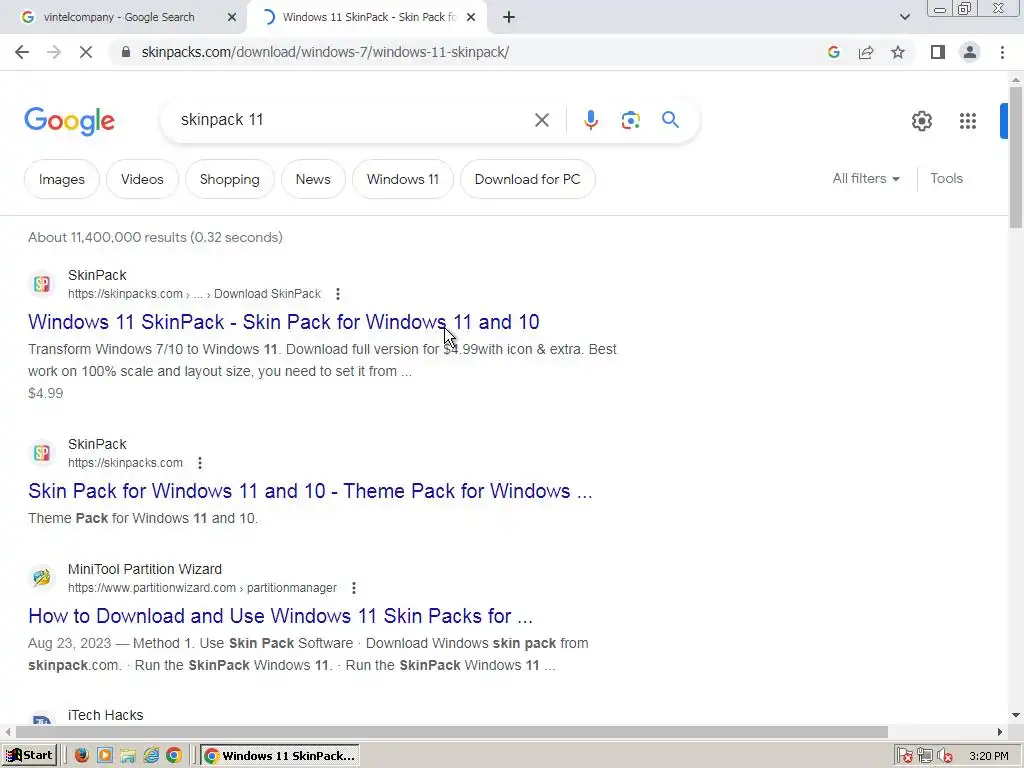Click the https://skinpacks.com URL under second result

pos(125,463)
